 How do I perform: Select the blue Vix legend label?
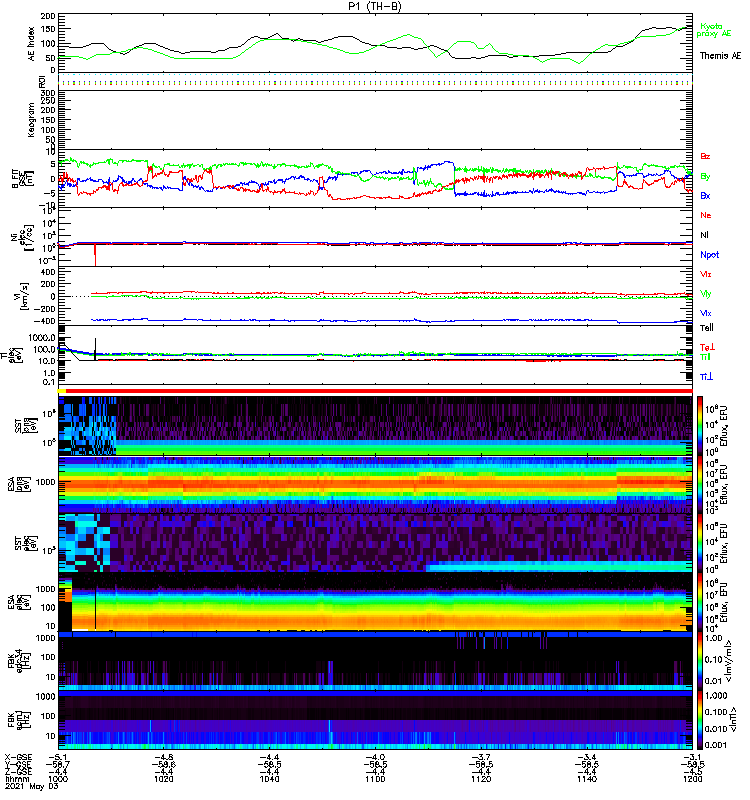[705, 313]
